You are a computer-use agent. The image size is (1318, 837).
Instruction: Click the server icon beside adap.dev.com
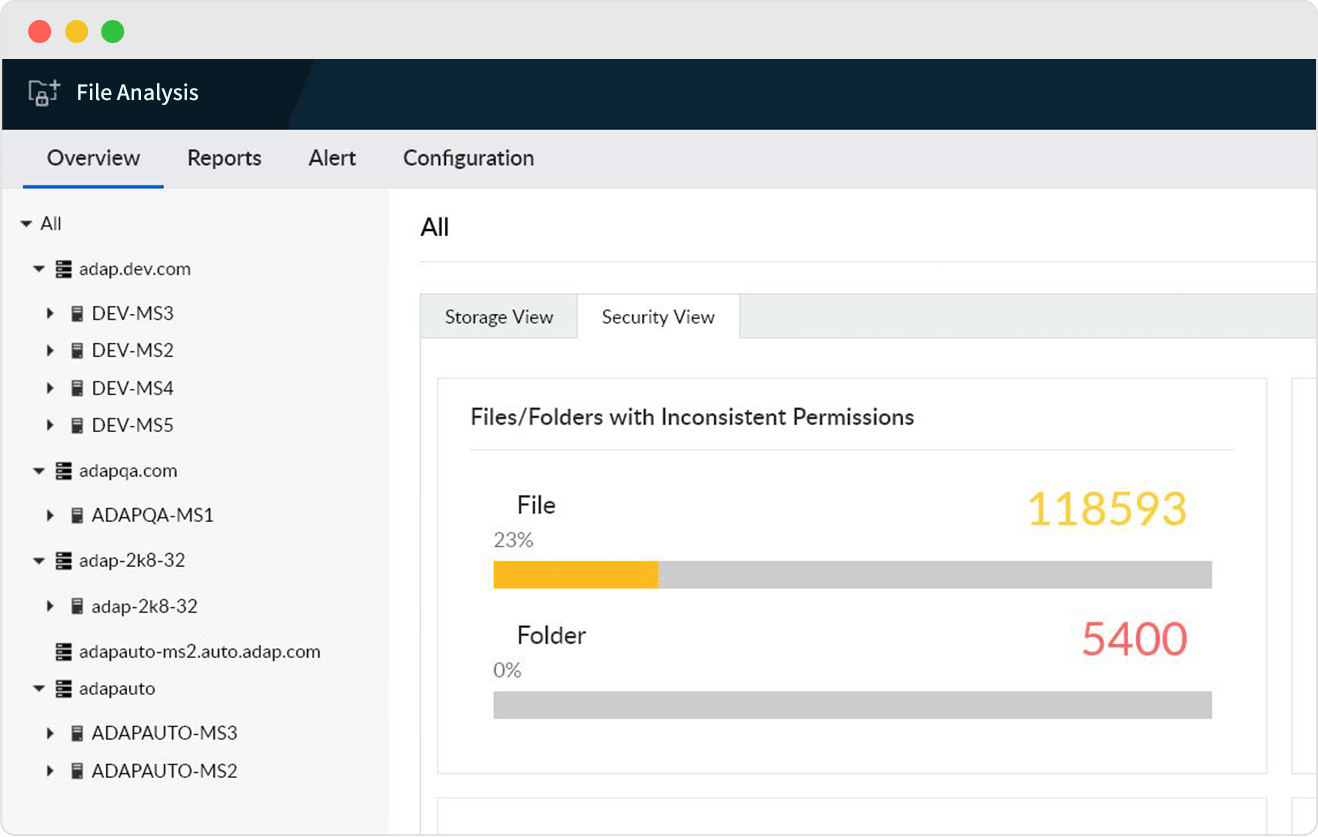click(x=62, y=269)
